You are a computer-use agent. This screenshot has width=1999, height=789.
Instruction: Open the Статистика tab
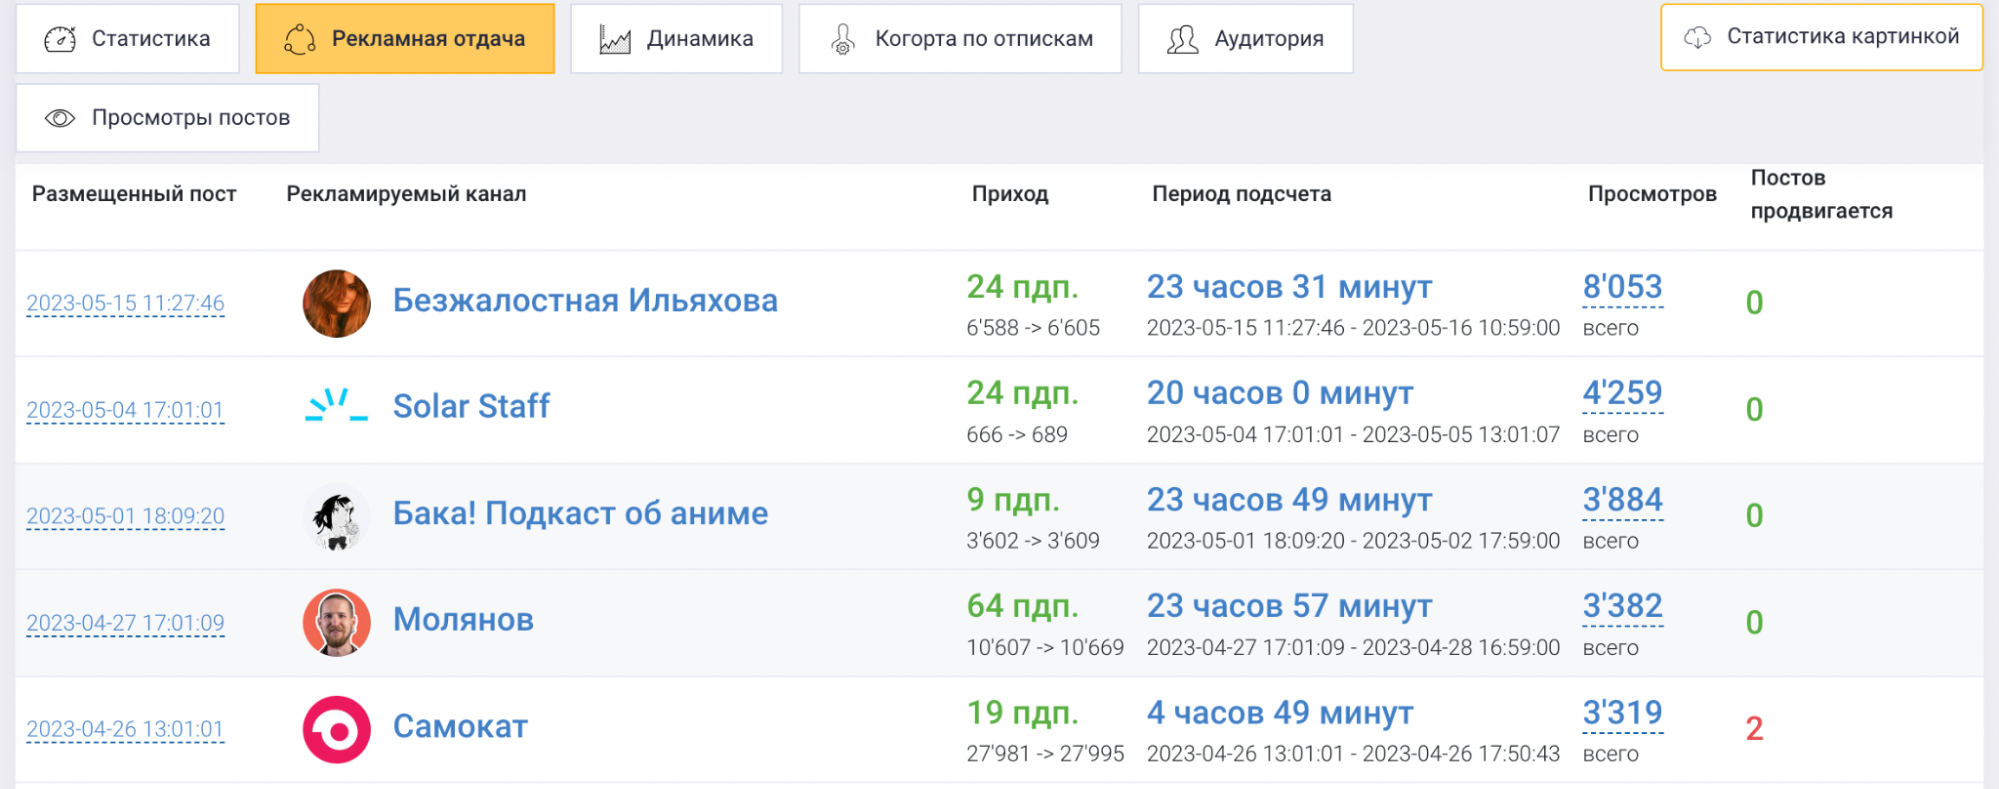[128, 39]
